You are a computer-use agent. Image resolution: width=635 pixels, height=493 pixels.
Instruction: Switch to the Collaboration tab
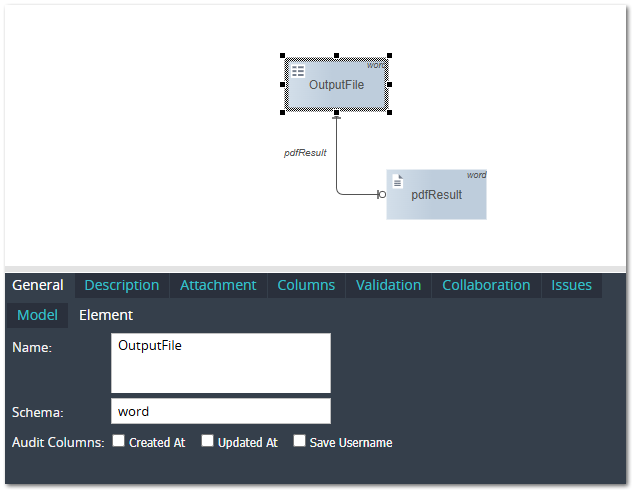click(486, 285)
